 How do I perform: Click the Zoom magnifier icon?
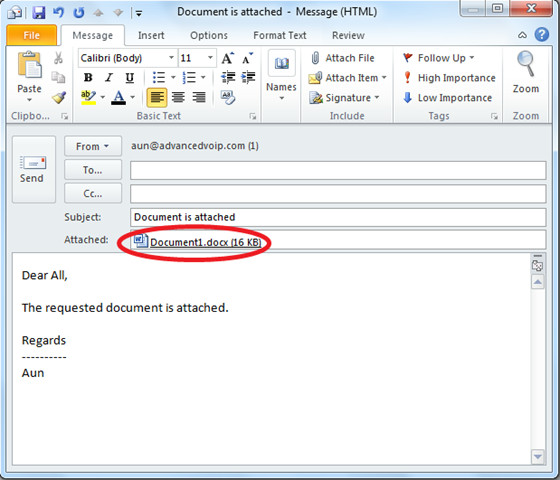526,64
